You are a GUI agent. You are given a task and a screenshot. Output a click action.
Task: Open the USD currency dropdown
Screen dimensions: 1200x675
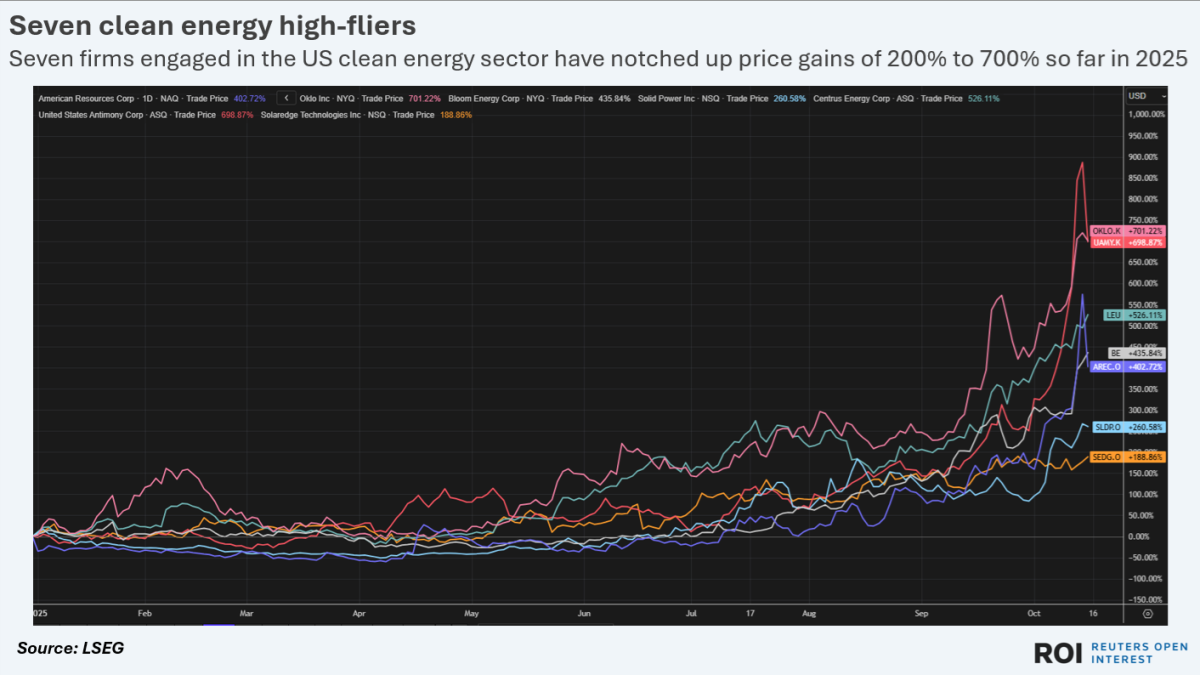click(1146, 96)
